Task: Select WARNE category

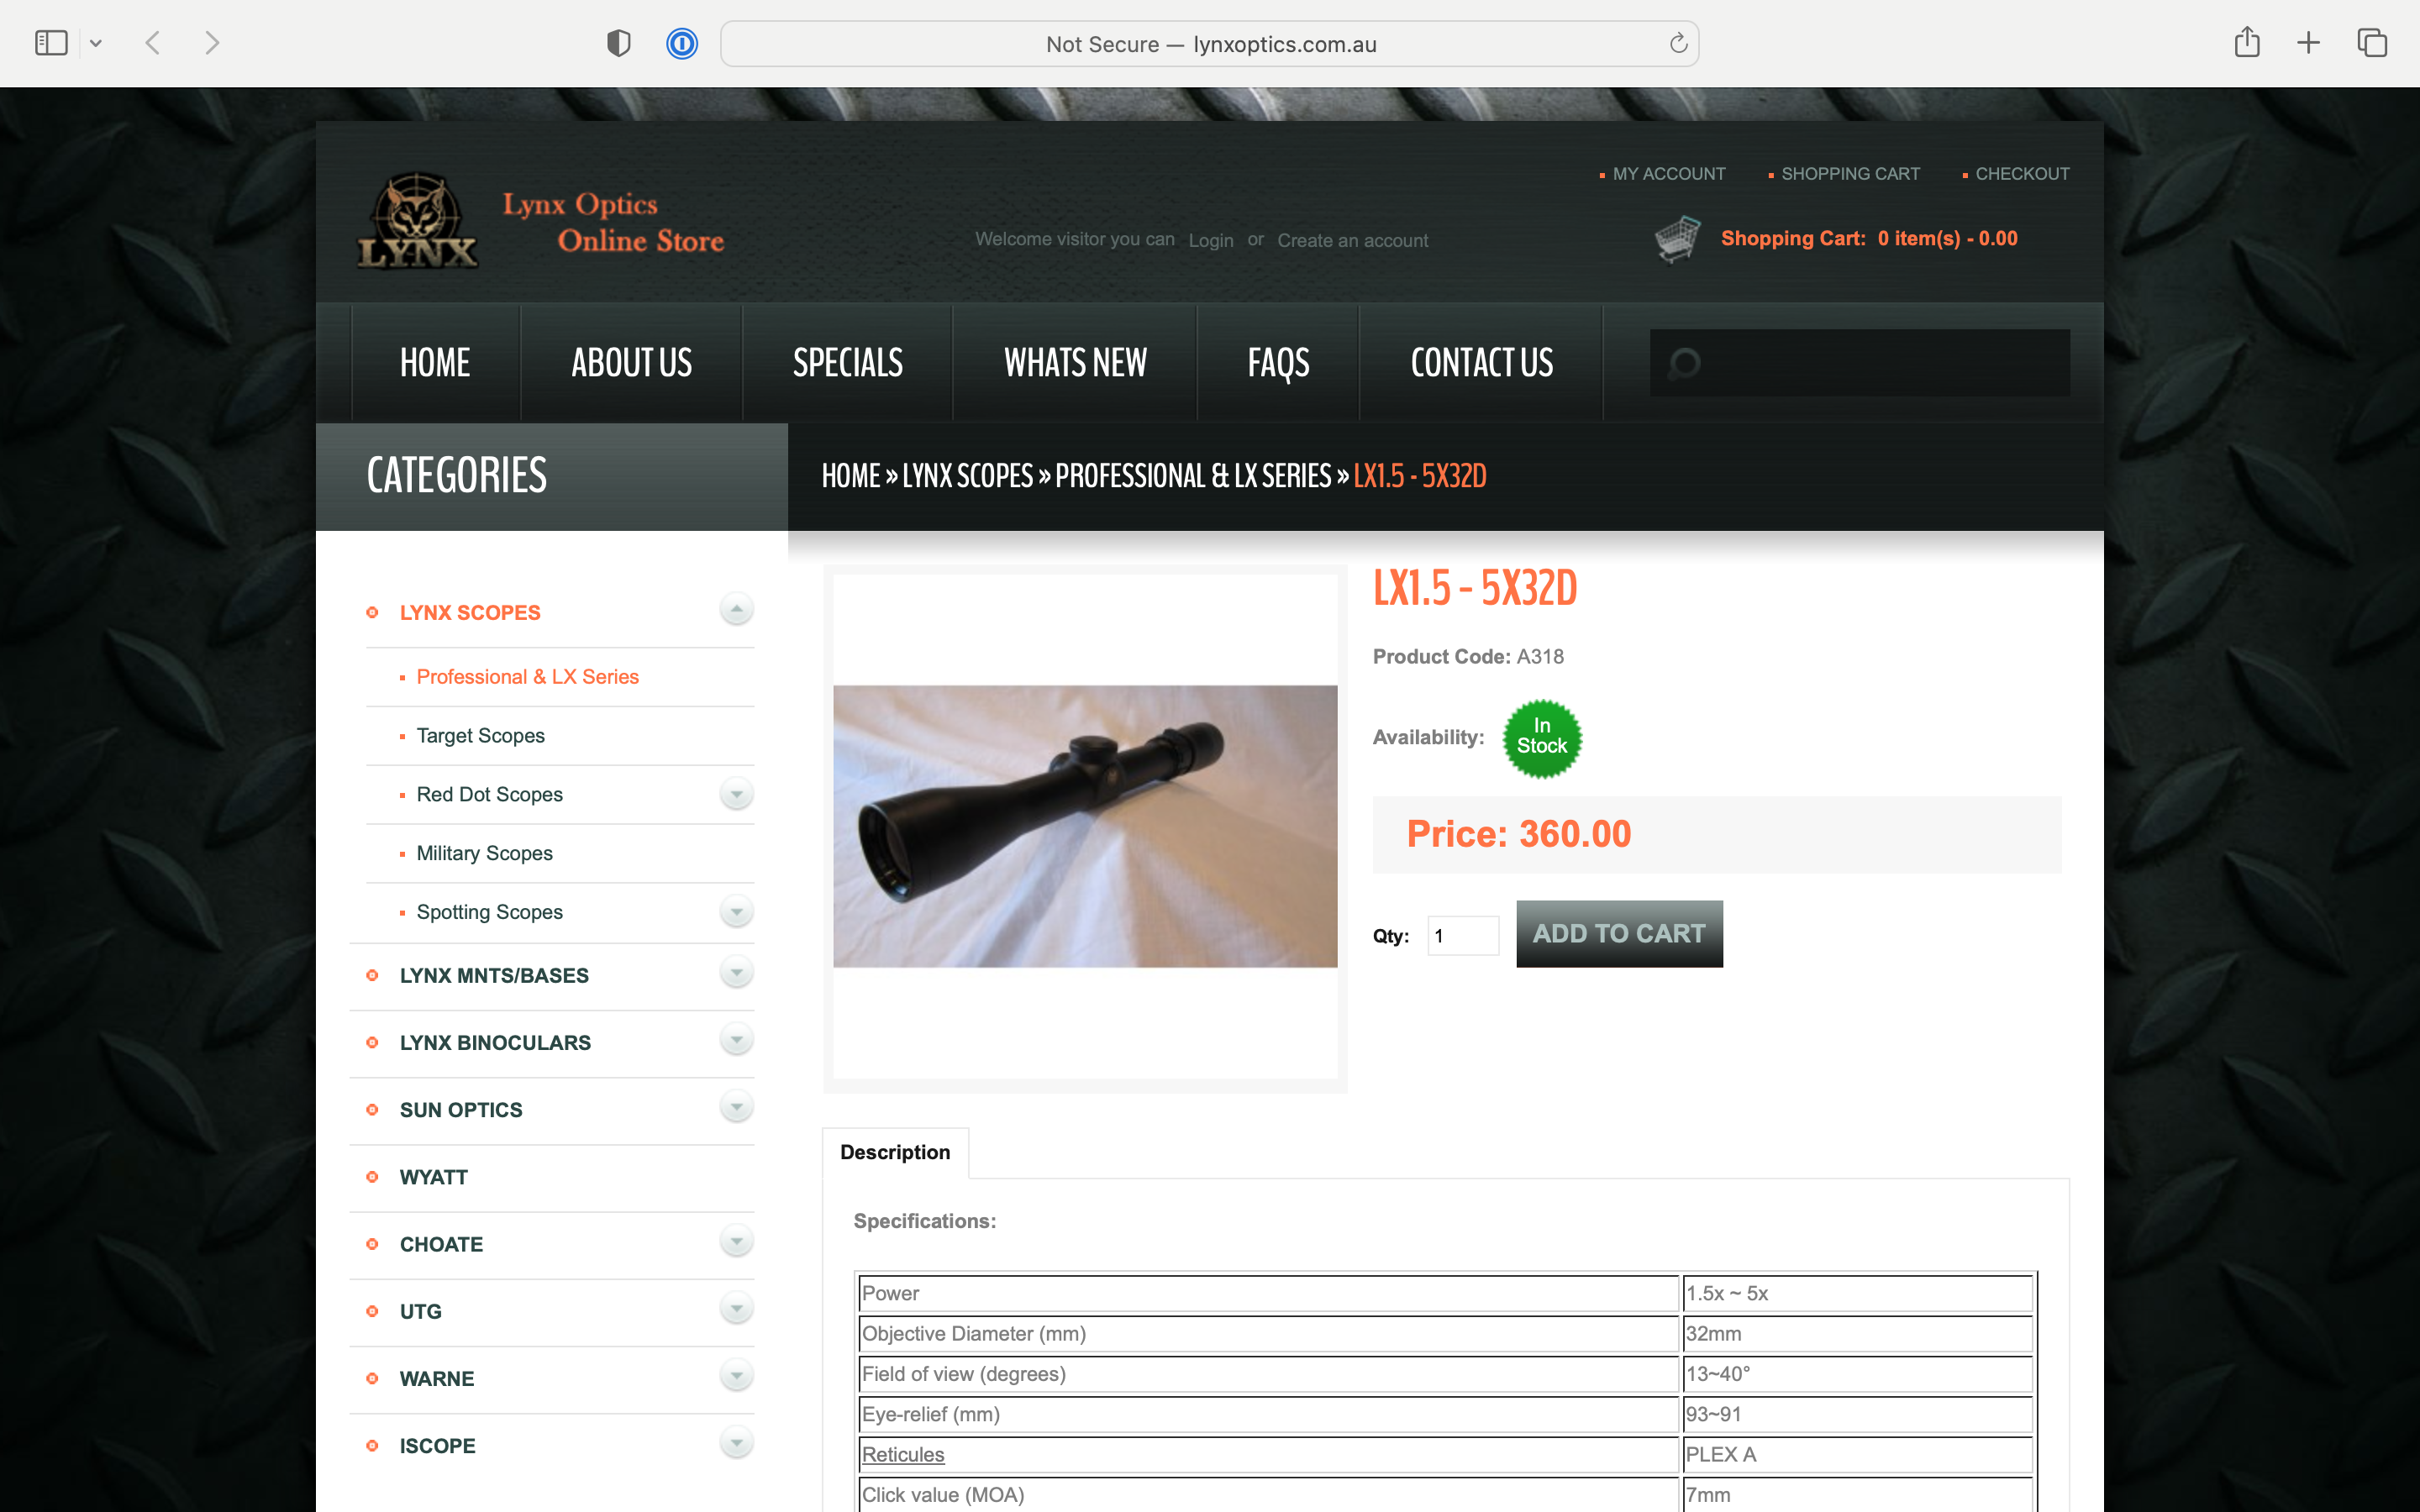Action: pos(437,1379)
